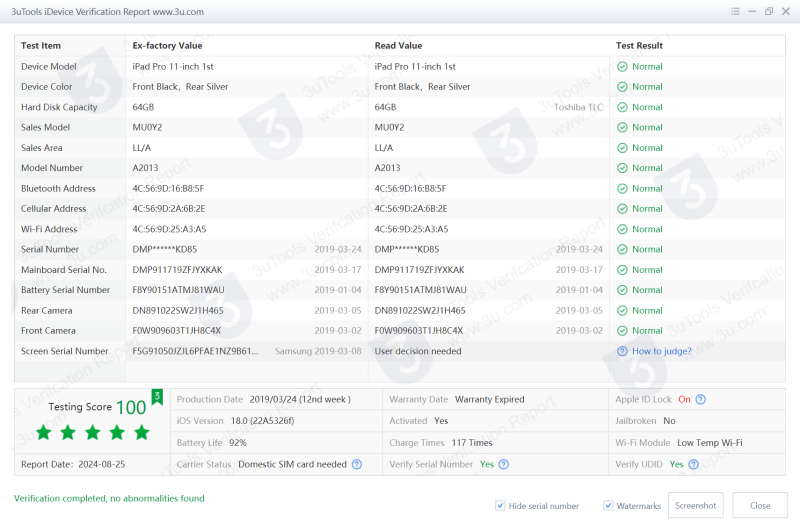Click ex-factory screen serial F5G91050JZJL6PFAE1NZ9B61
Screen dimensions: 800x530
[x=195, y=351]
